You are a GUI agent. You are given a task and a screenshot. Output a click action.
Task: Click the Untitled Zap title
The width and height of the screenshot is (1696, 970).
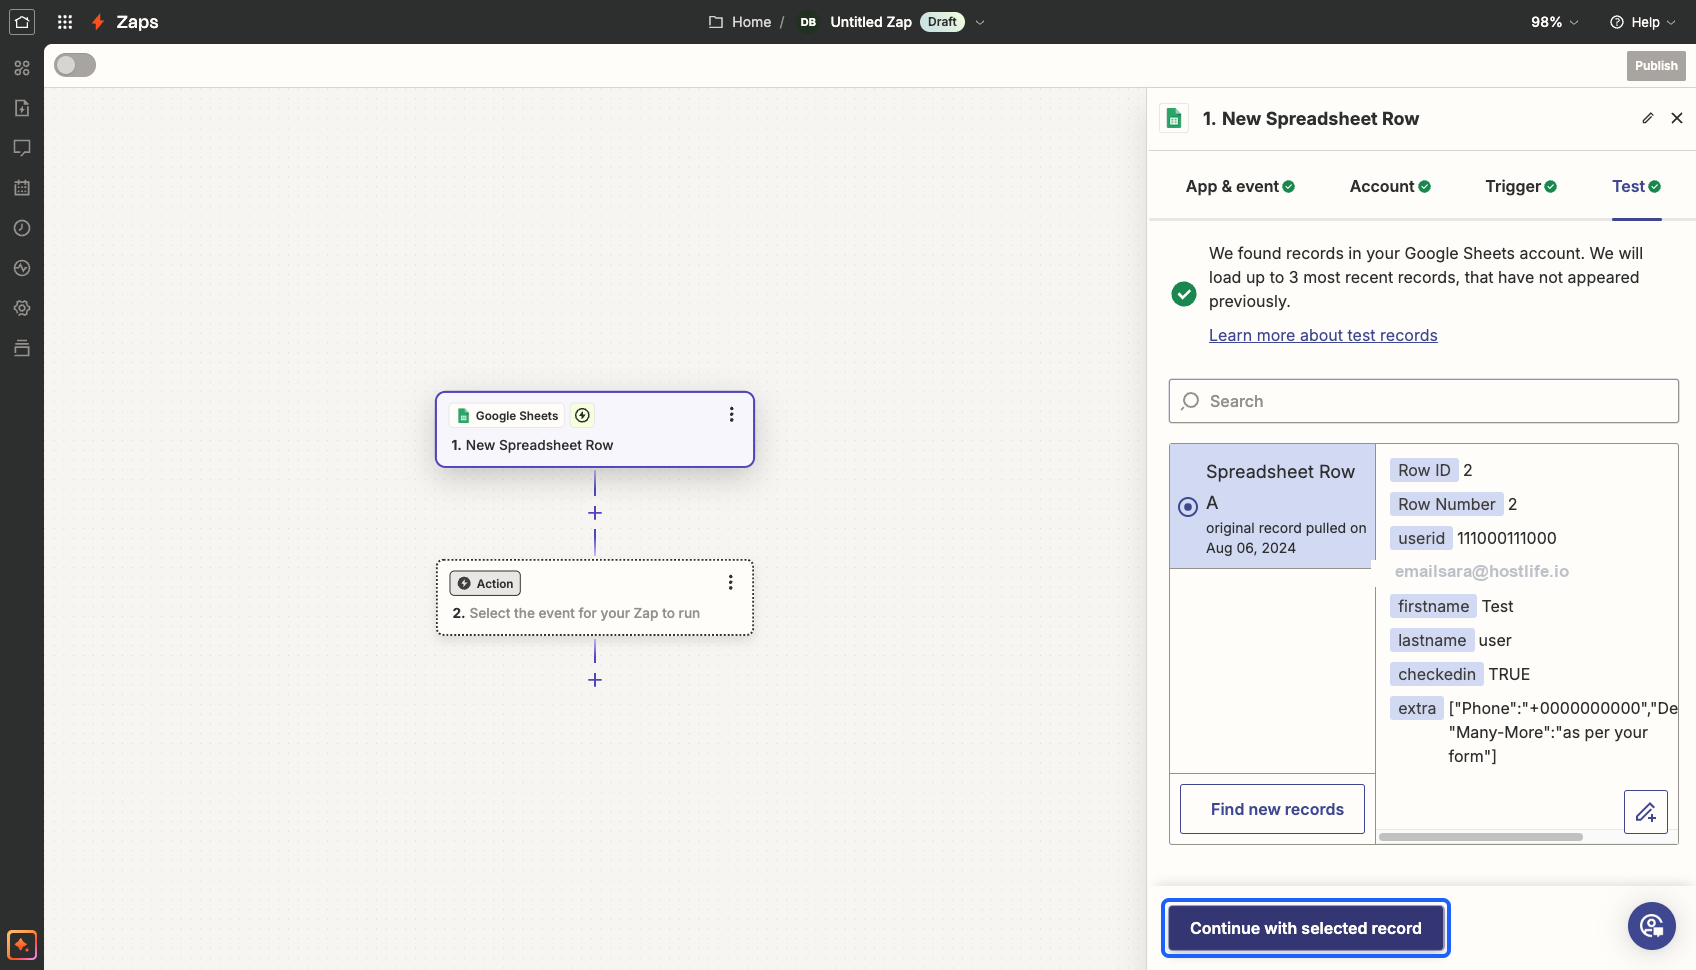coord(870,22)
